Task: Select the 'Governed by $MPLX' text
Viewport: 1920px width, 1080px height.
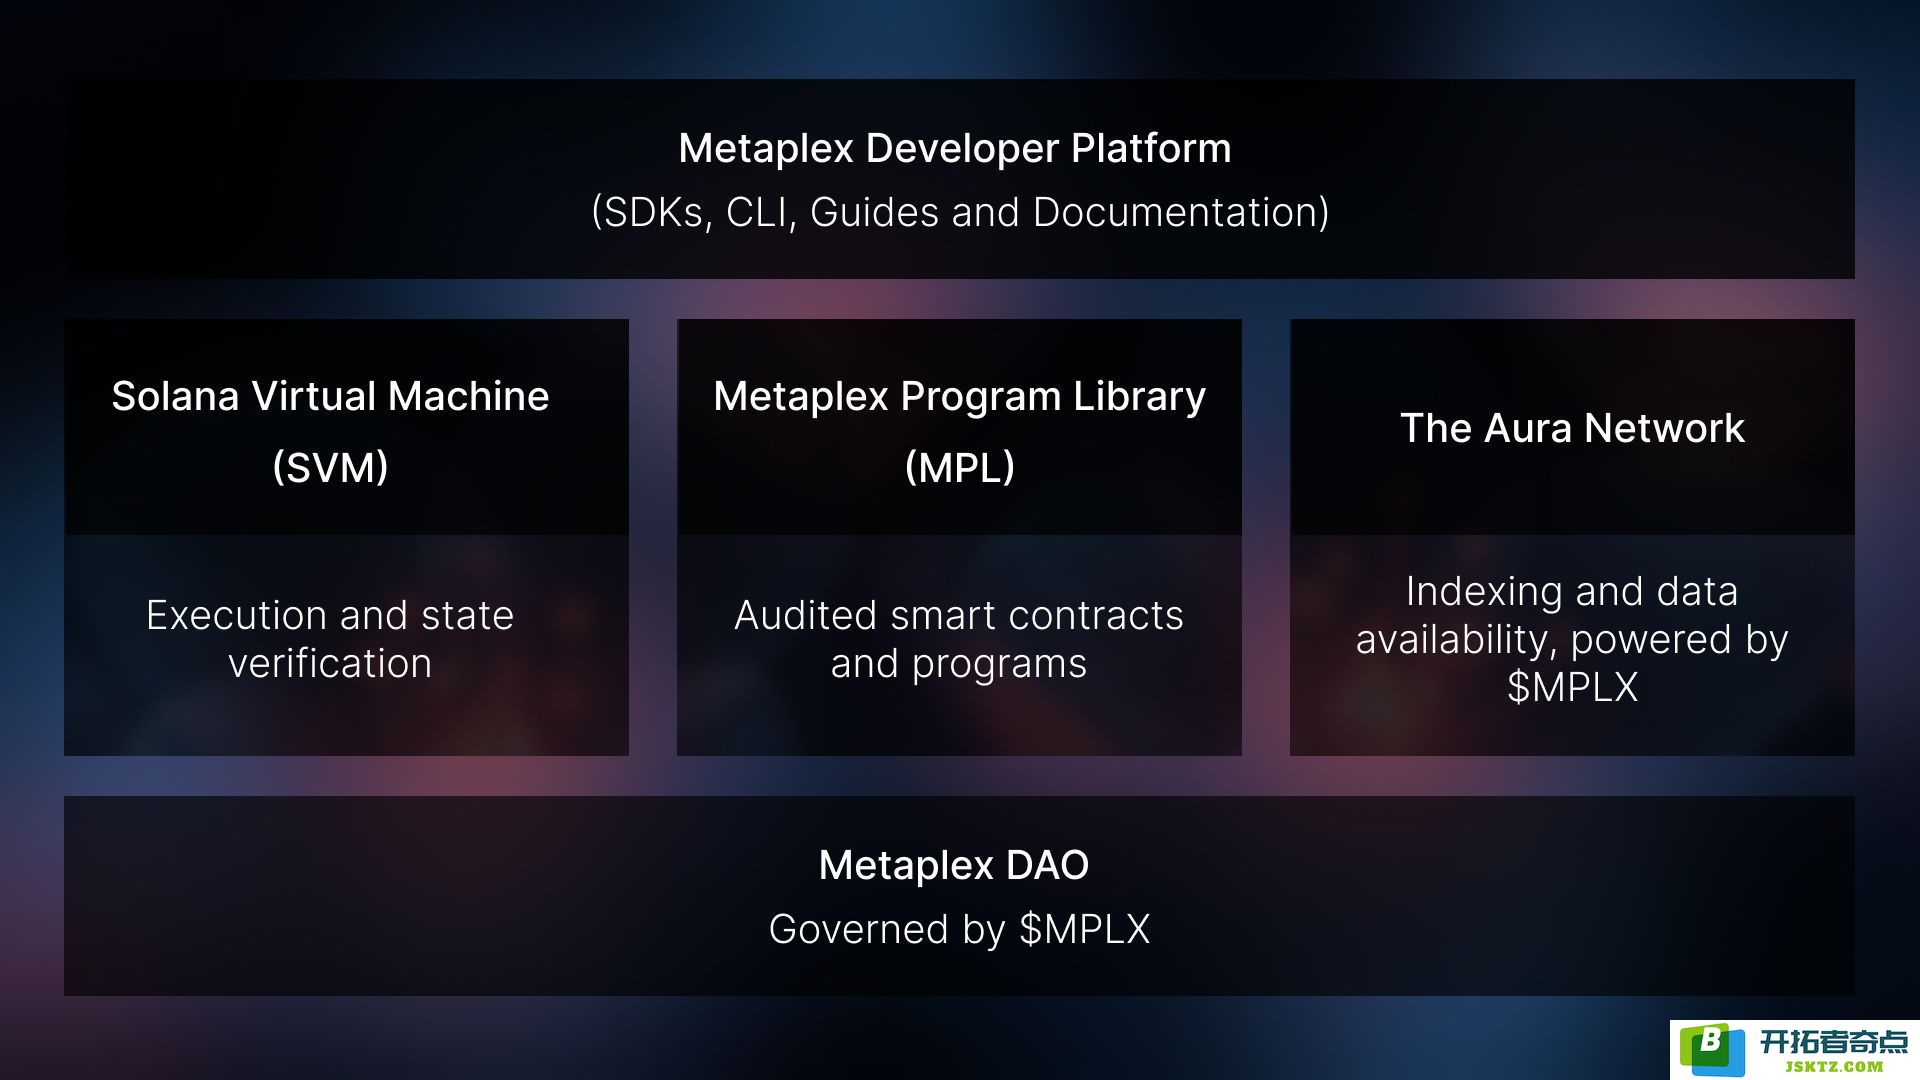Action: [959, 929]
